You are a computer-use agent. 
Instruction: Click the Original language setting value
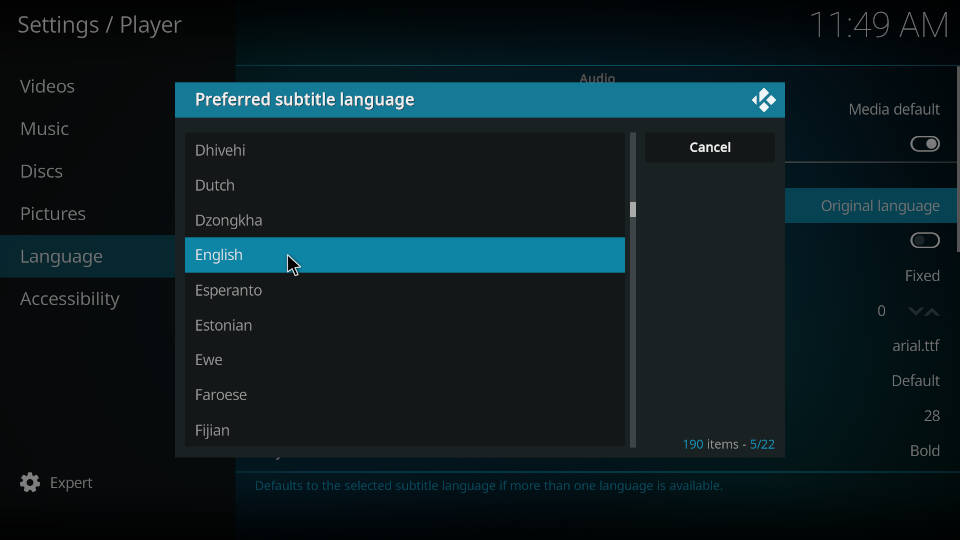880,206
